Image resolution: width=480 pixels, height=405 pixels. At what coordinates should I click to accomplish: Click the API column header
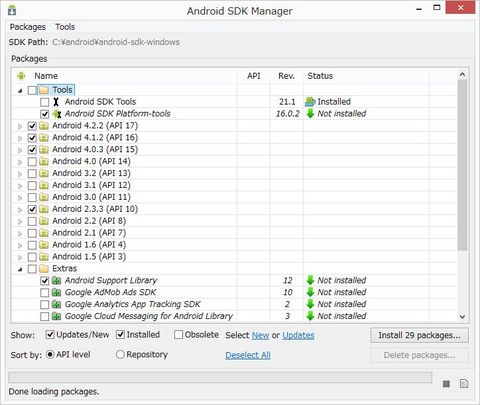pos(254,76)
